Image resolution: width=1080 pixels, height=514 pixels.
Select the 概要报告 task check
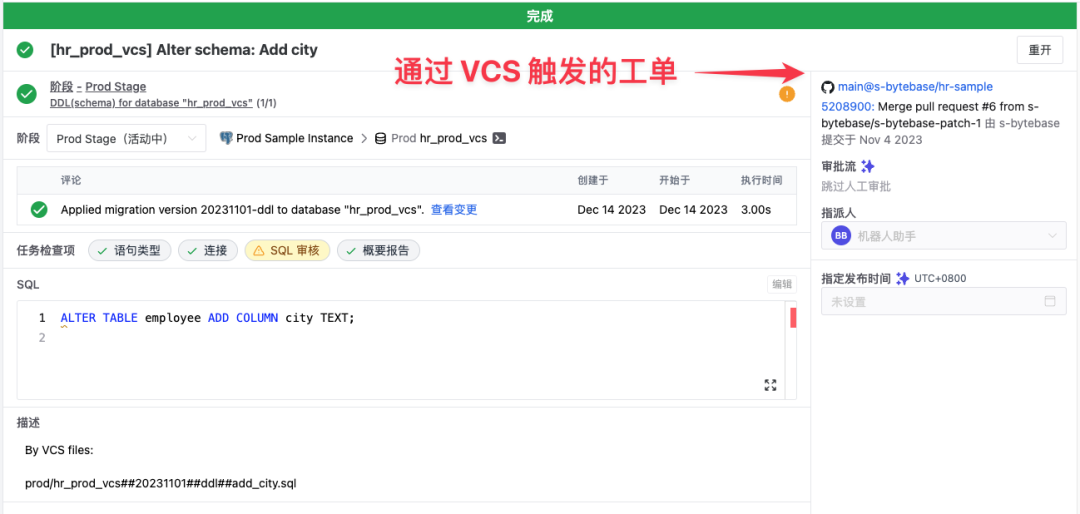(378, 251)
